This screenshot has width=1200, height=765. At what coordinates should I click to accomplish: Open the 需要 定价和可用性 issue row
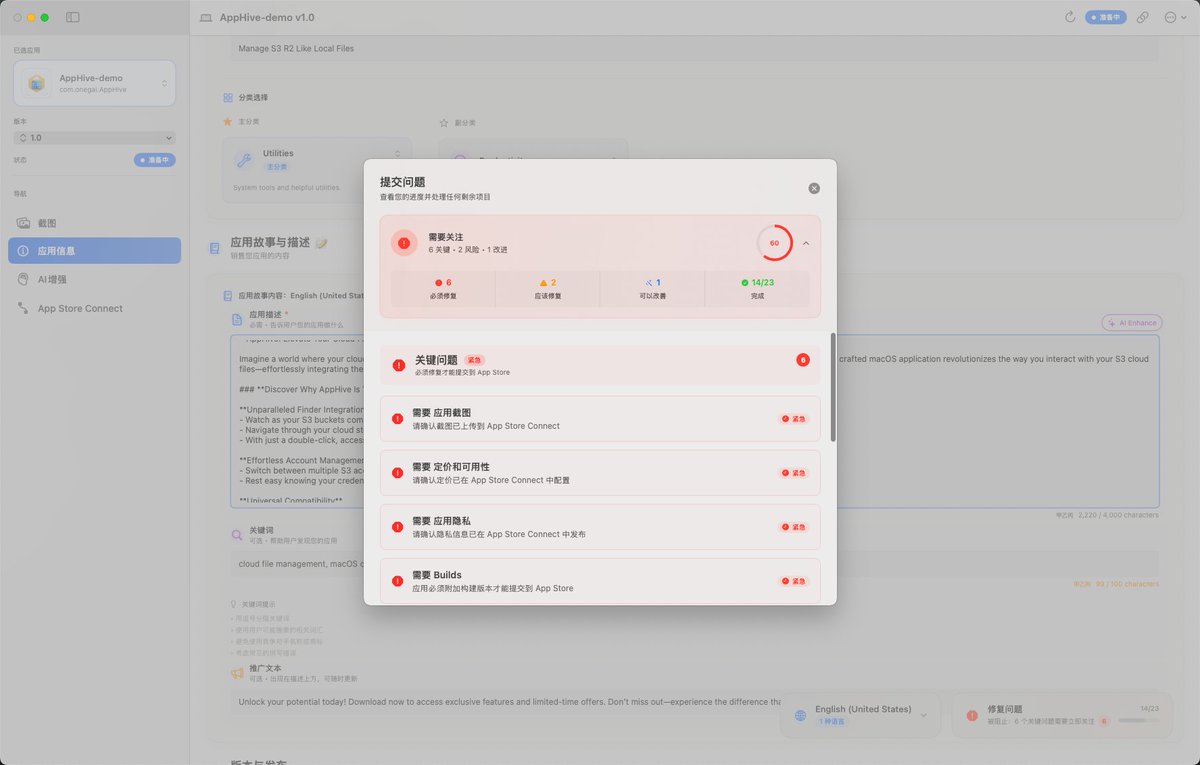pyautogui.click(x=600, y=473)
